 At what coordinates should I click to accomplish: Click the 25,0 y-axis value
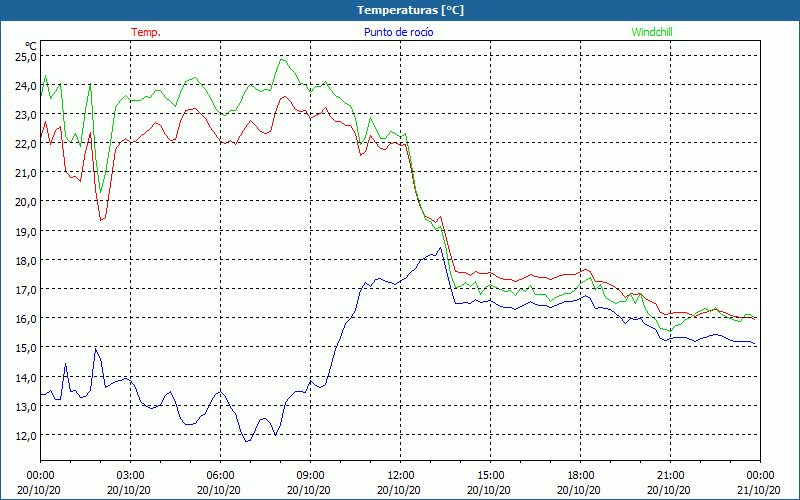(26, 56)
